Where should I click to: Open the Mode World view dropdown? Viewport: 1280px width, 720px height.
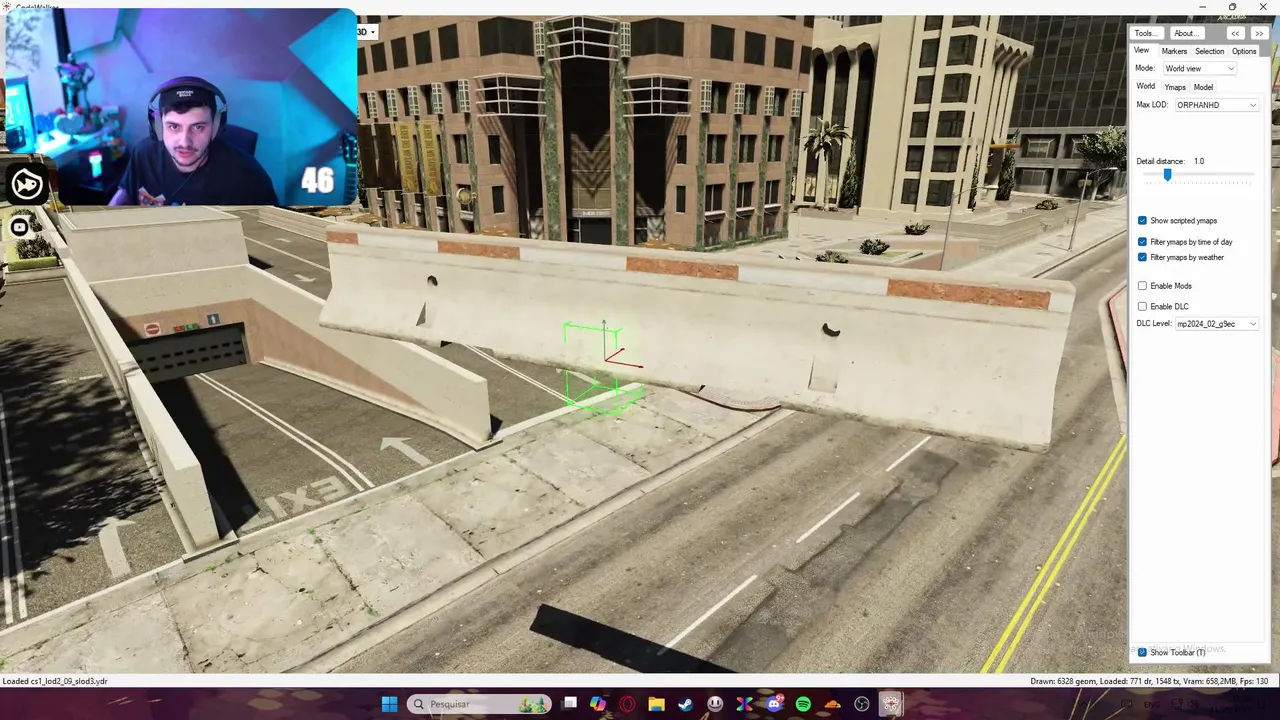[1199, 68]
